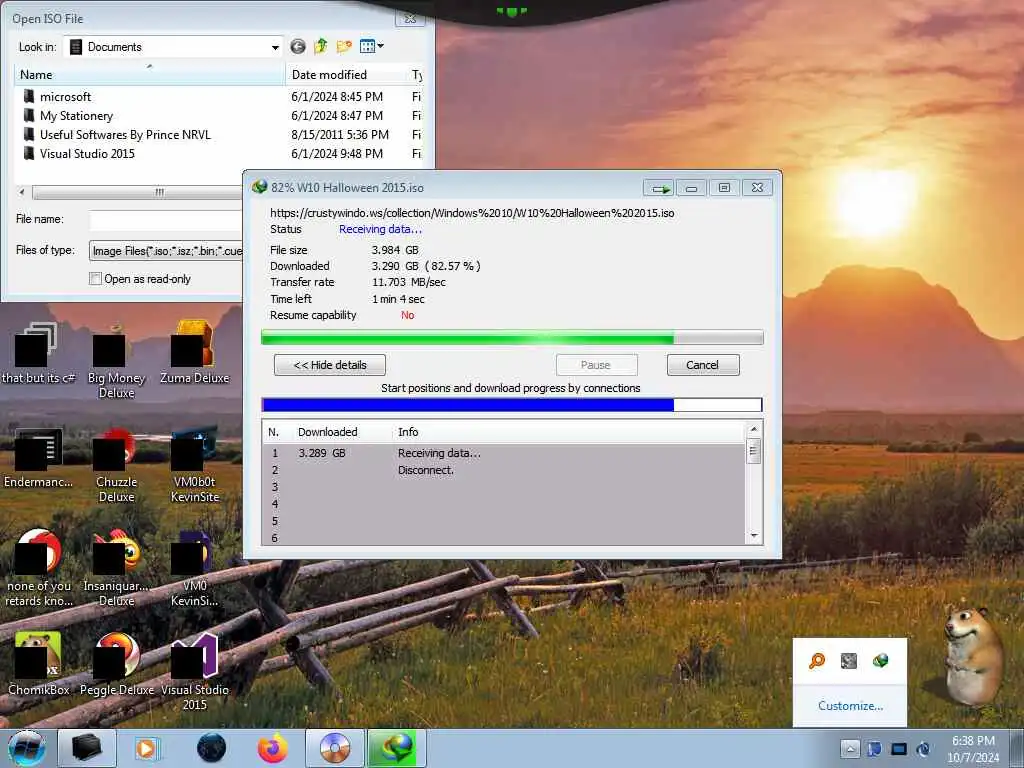Viewport: 1024px width, 768px height.
Task: Open the View Menu icon in Open ISO File
Action: click(x=372, y=46)
